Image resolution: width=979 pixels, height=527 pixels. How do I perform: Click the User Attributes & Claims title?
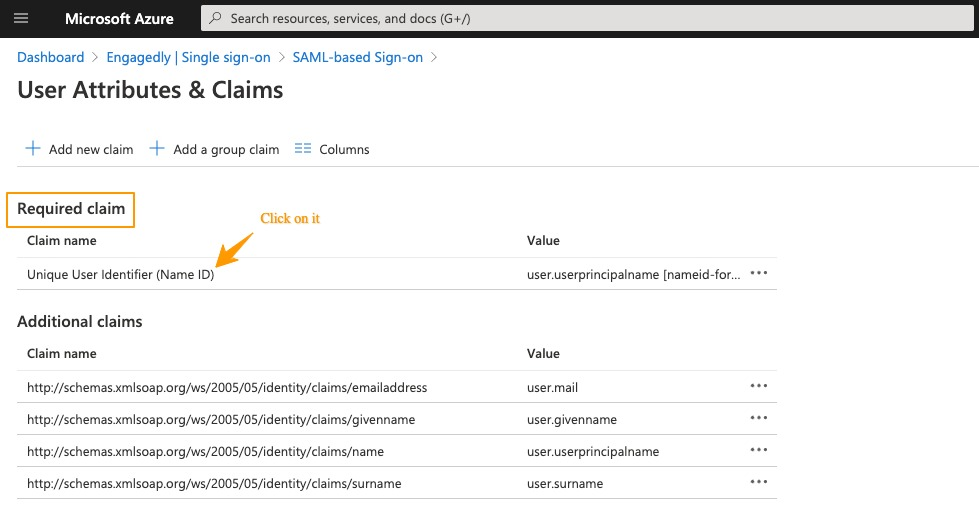(150, 90)
